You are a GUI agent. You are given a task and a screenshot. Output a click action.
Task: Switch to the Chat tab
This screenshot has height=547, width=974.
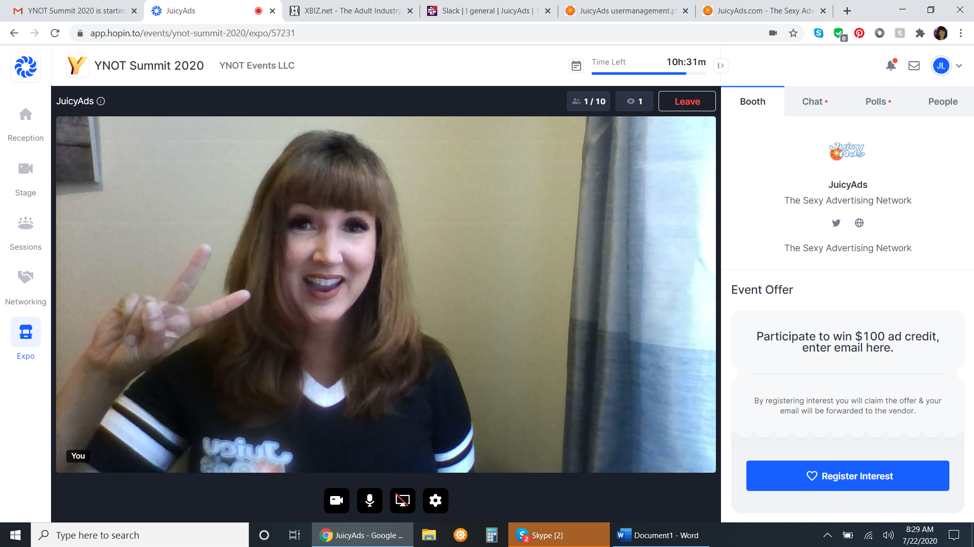814,101
